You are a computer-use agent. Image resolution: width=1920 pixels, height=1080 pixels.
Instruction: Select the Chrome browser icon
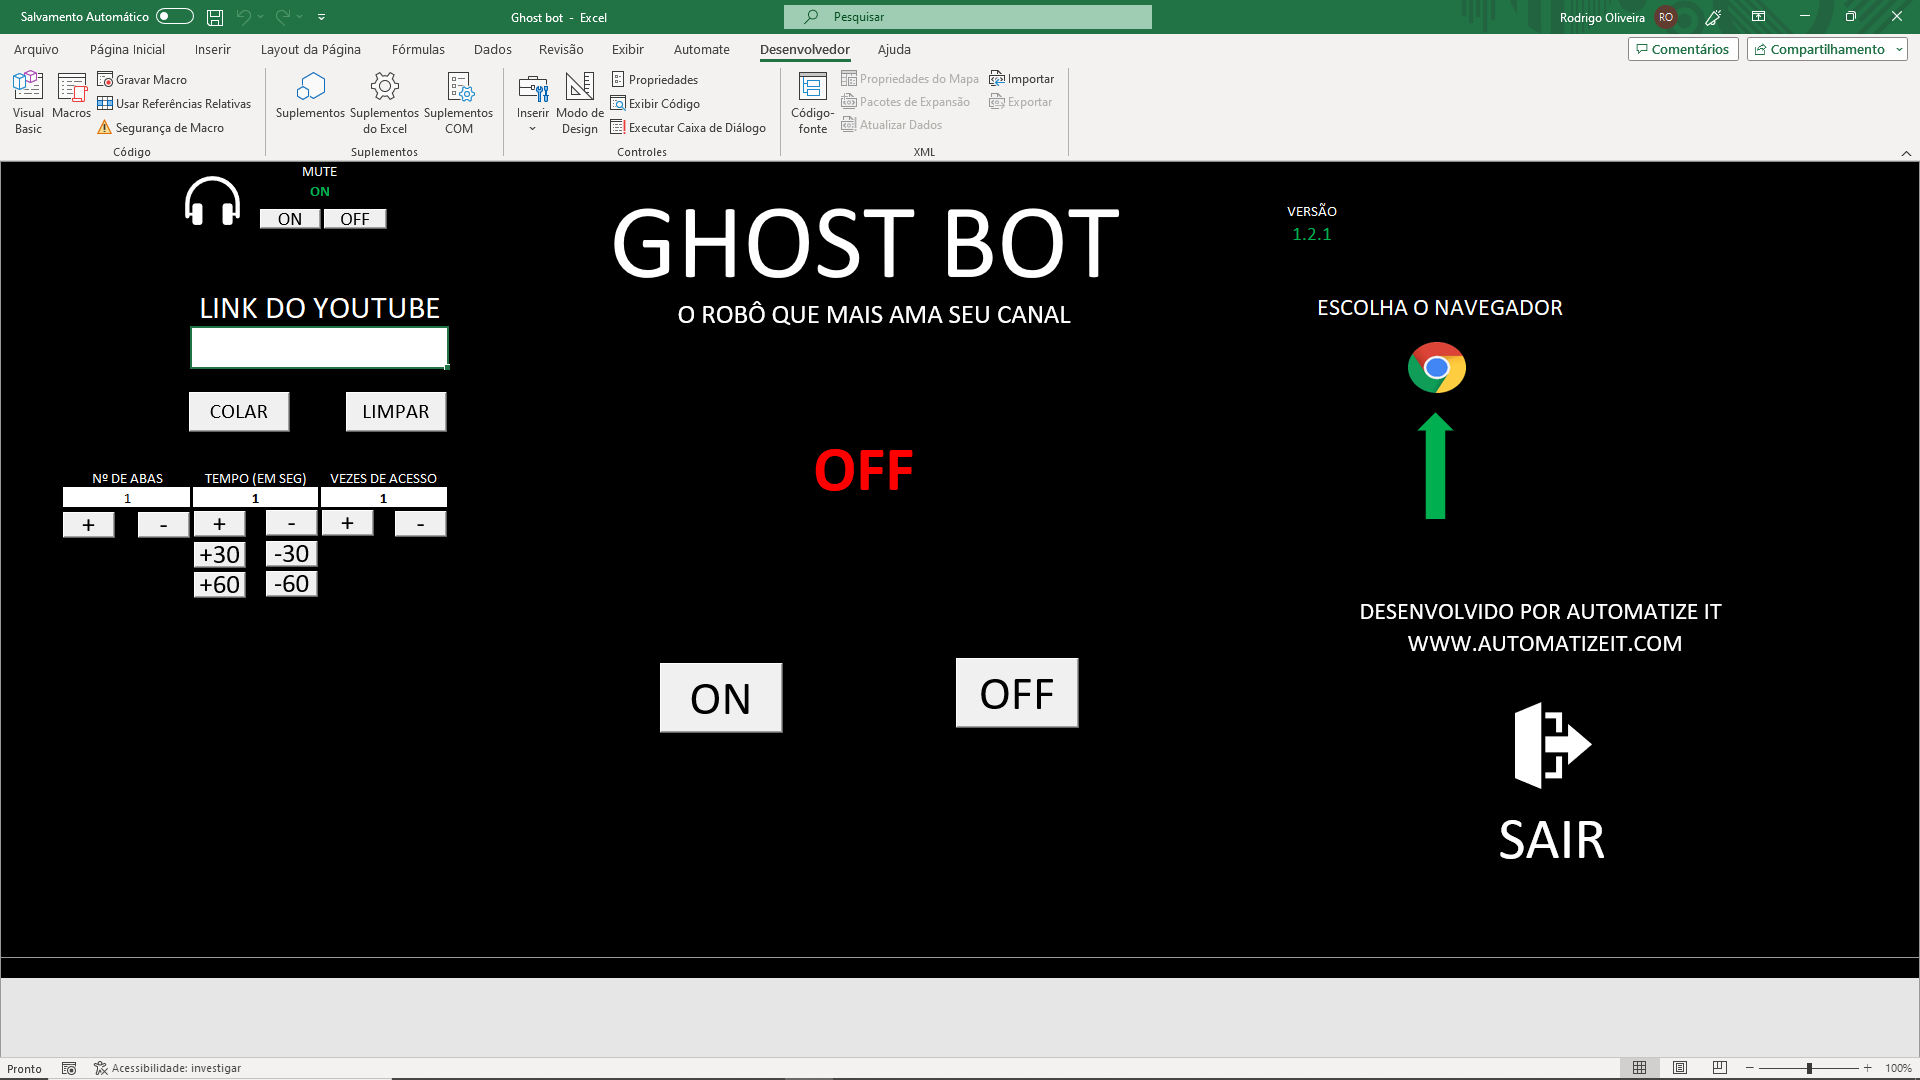(x=1436, y=368)
